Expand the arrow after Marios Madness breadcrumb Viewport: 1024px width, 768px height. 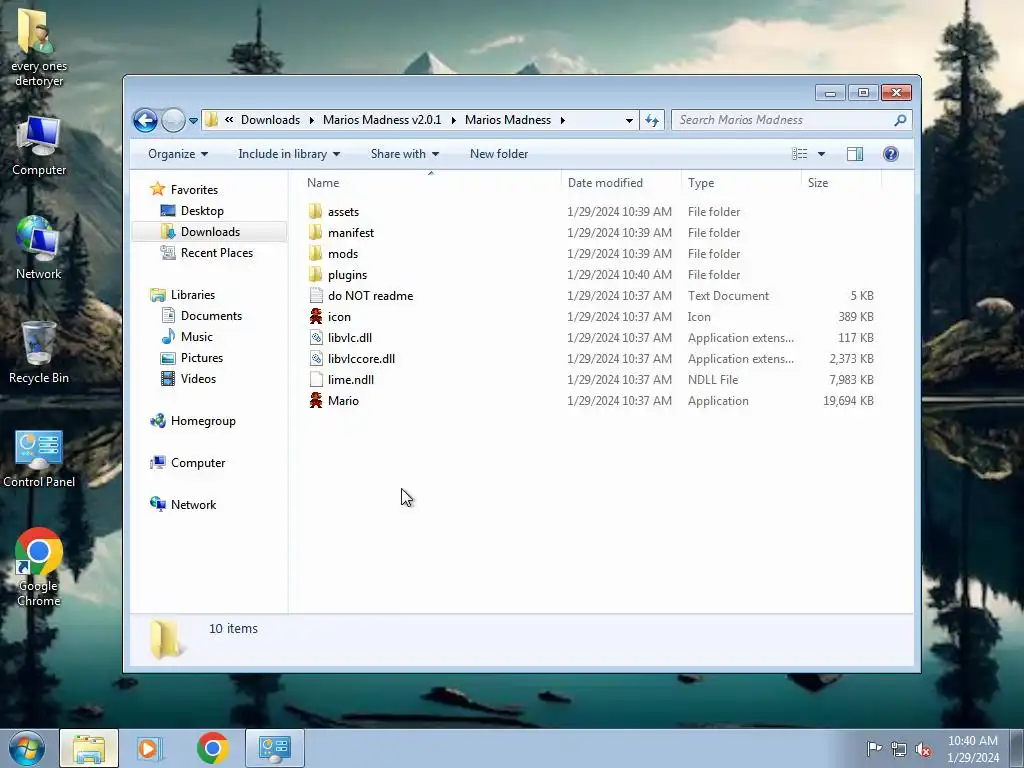point(562,120)
